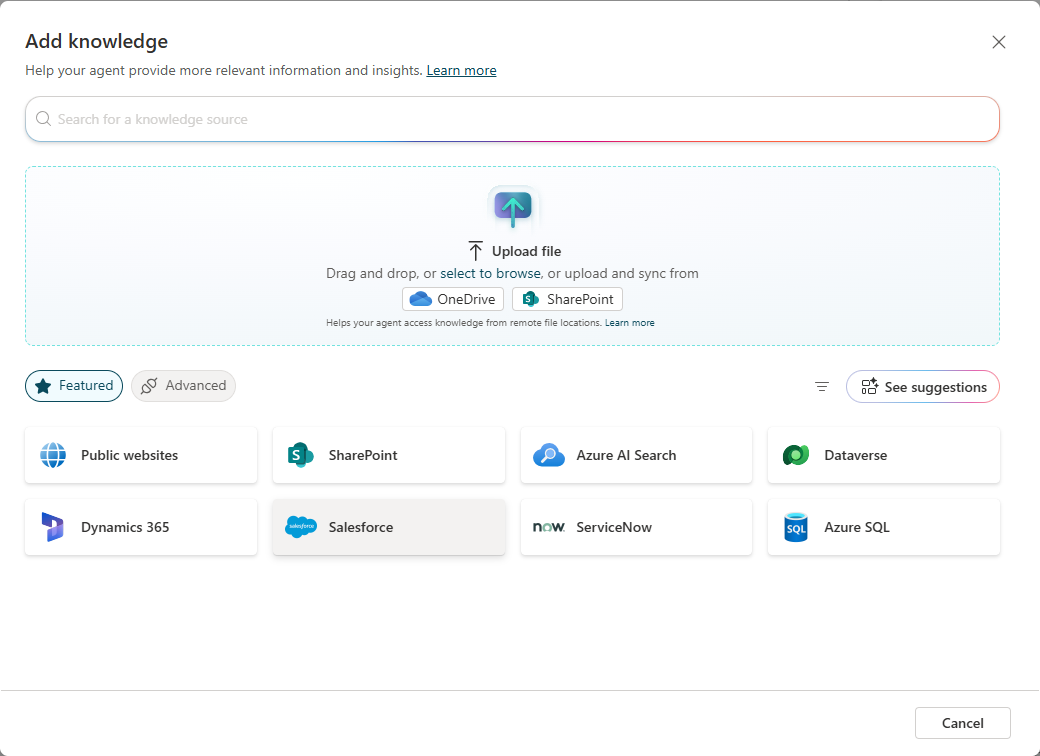Click the Azure SQL database icon

pos(796,527)
